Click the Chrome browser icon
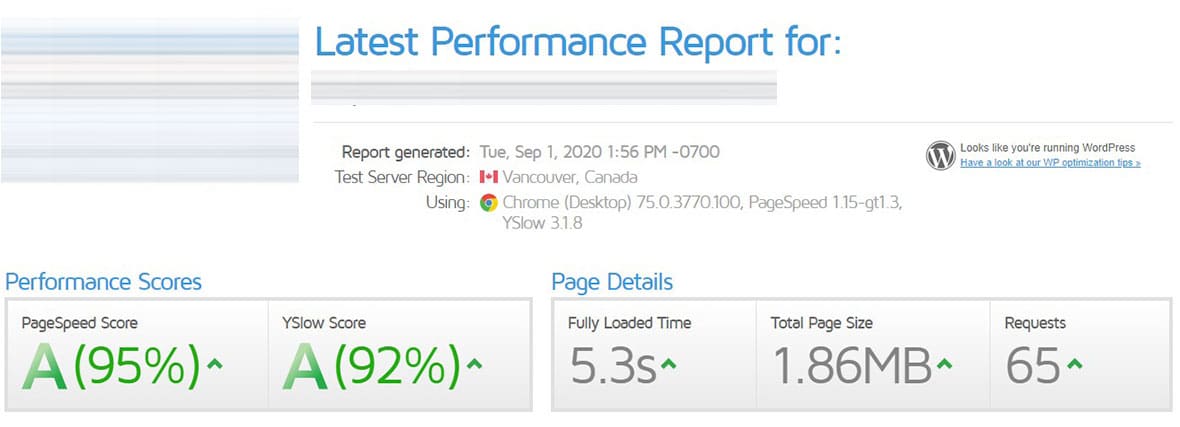 tap(488, 203)
